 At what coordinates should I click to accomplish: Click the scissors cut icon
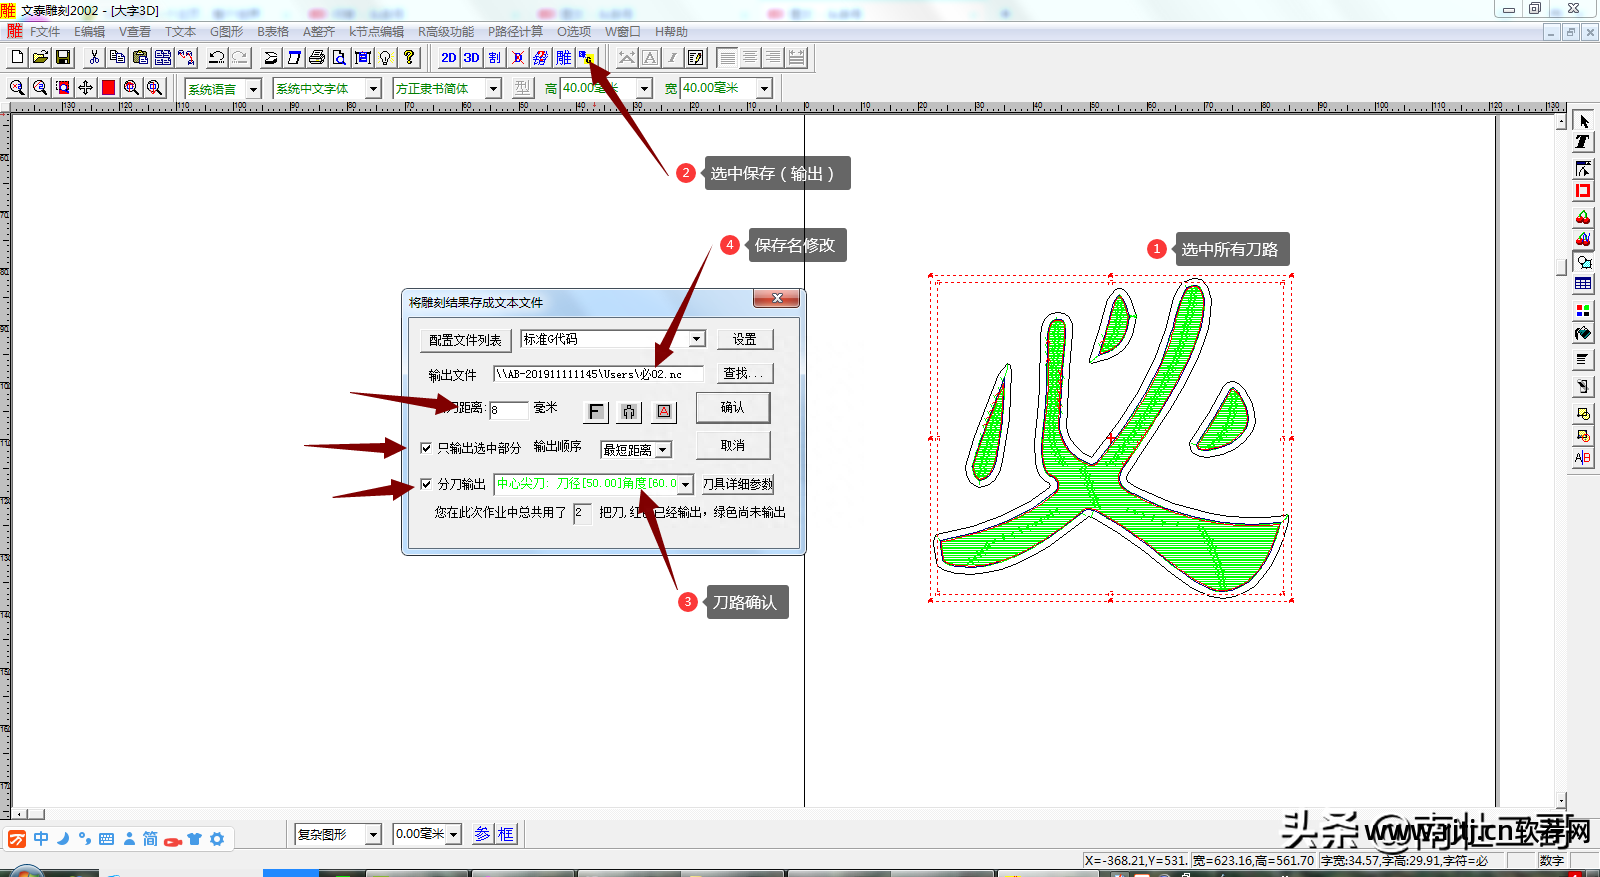tap(94, 58)
